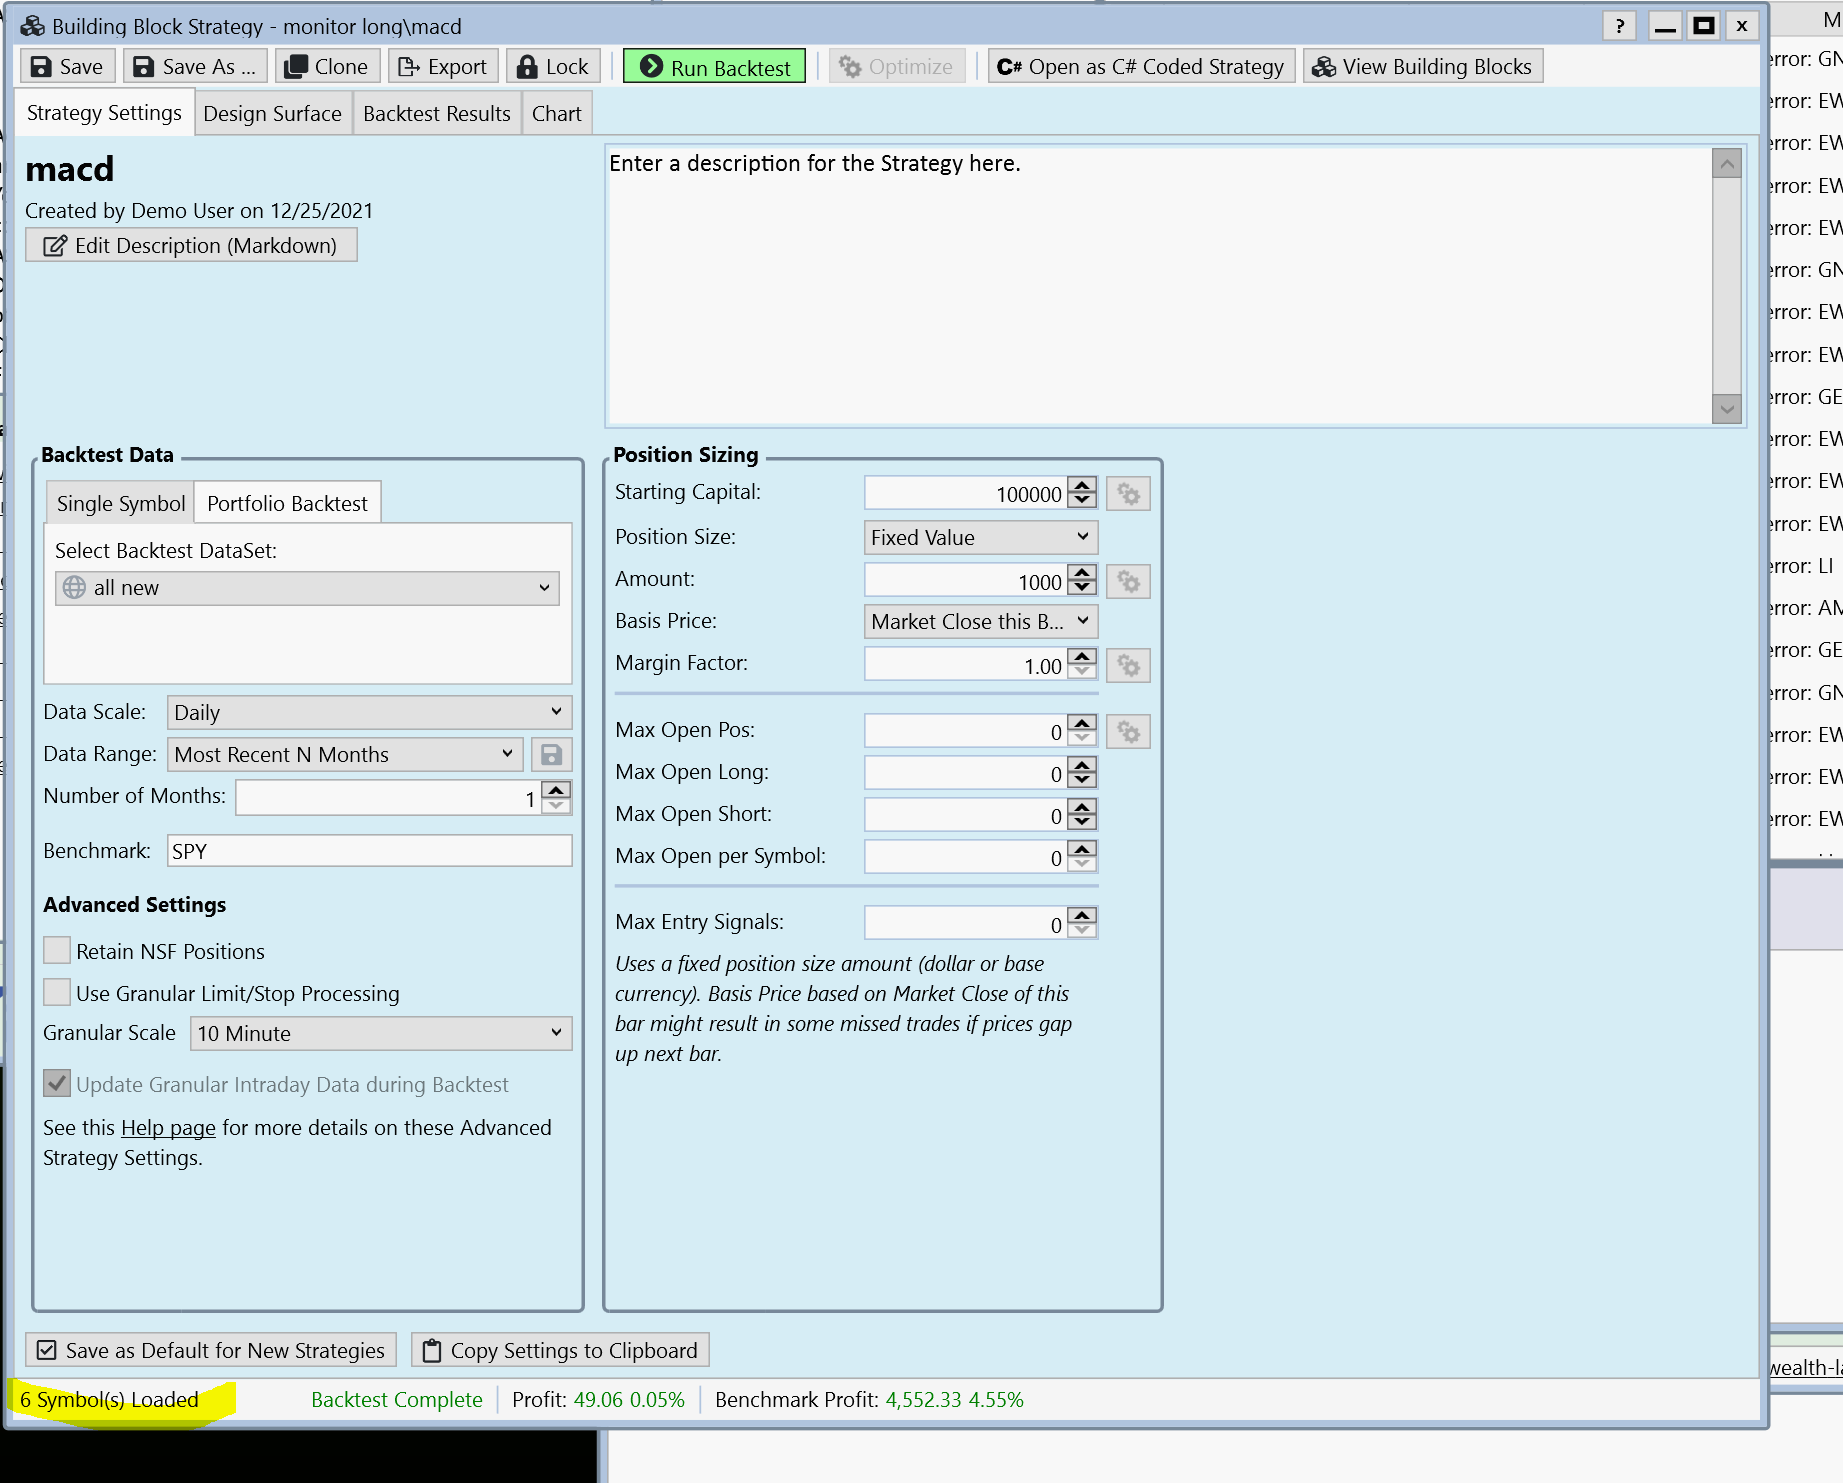Increase Max Entry Signals with up arrow
The image size is (1843, 1483).
point(1082,916)
